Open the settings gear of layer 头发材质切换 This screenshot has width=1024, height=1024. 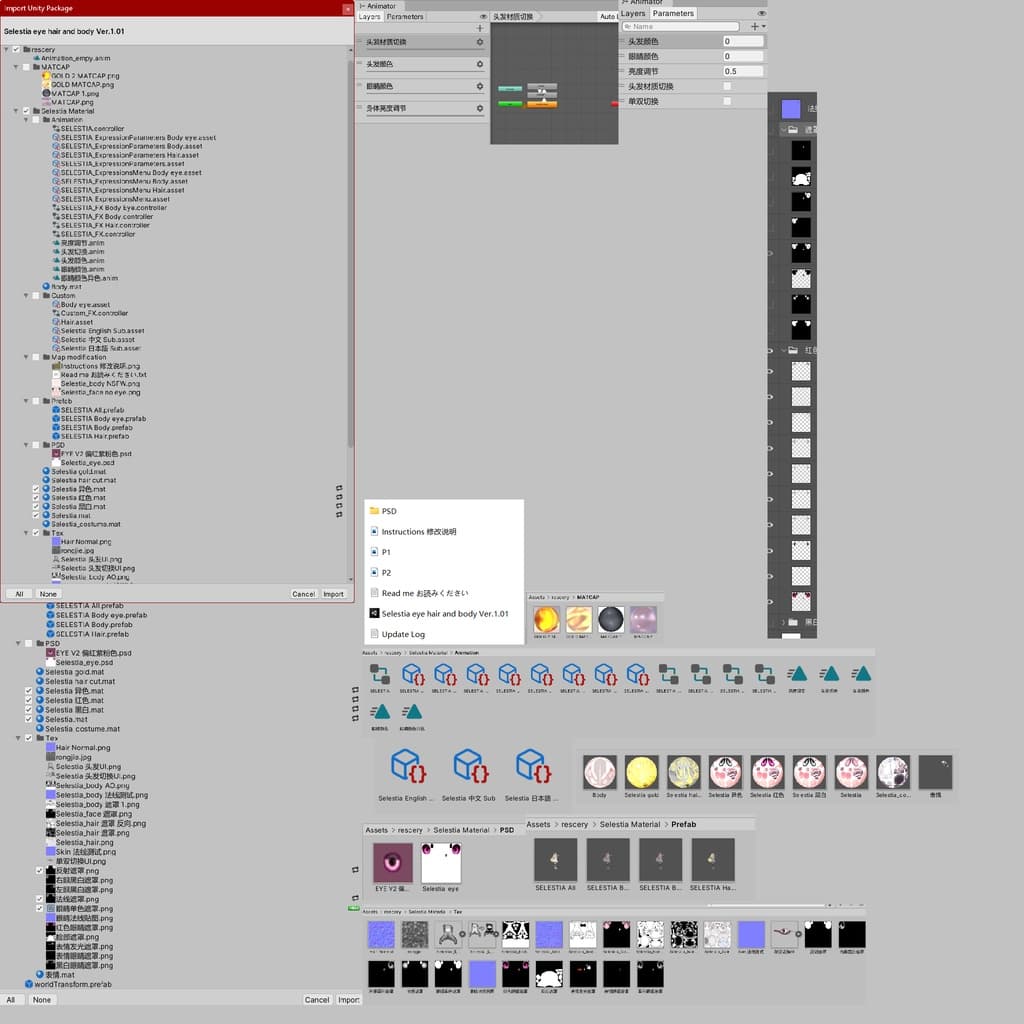[x=479, y=42]
